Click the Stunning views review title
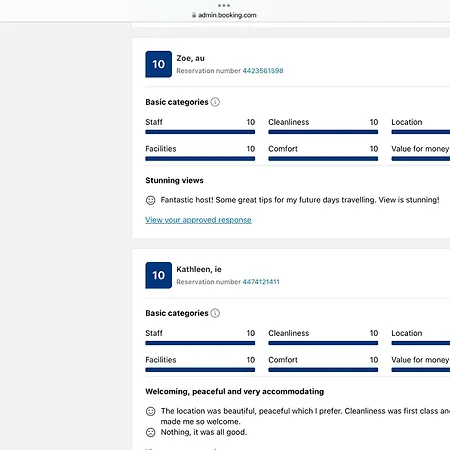450x450 pixels. (174, 180)
